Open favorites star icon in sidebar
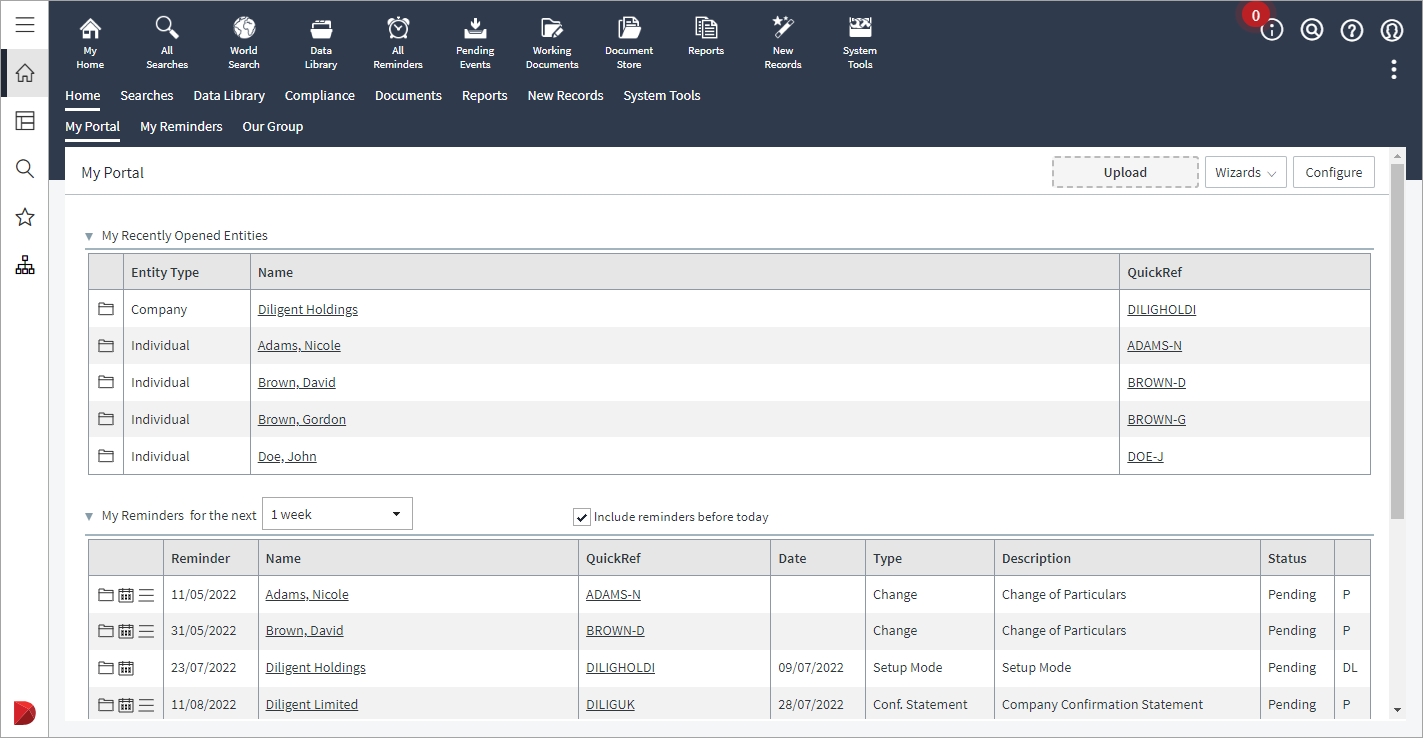Viewport: 1423px width, 738px height. [x=25, y=217]
